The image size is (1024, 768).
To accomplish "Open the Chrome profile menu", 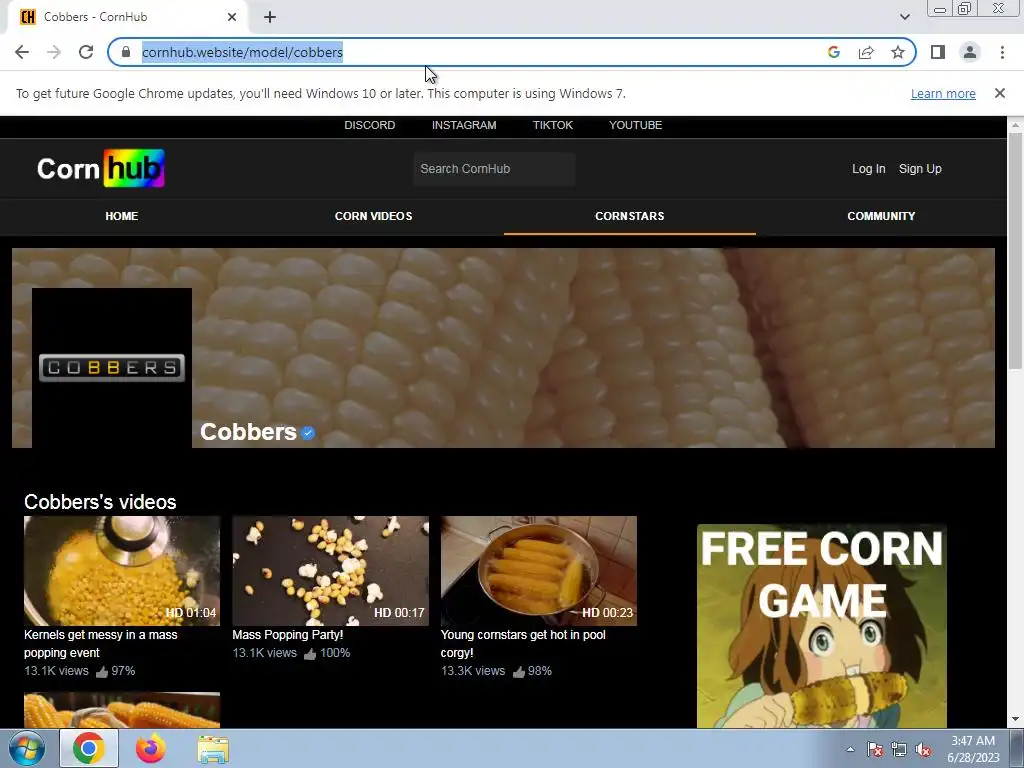I will pyautogui.click(x=970, y=52).
